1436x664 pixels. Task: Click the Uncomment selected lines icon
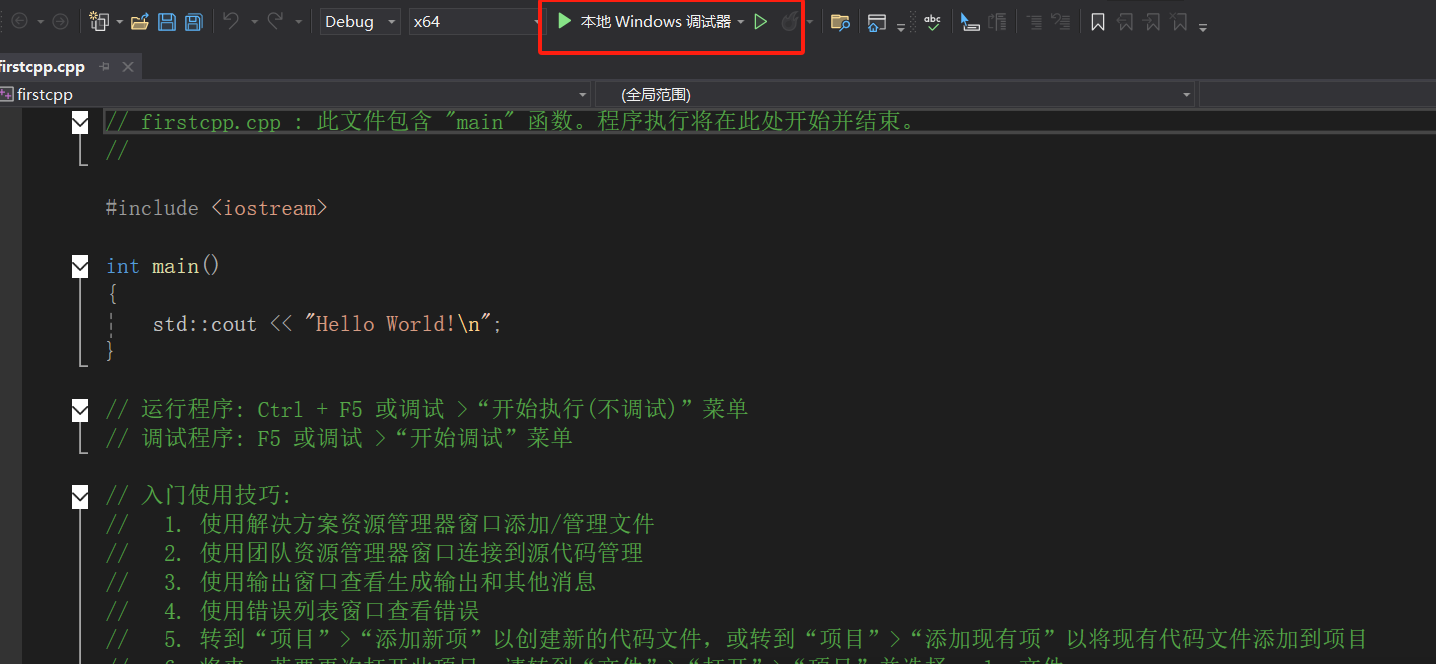pos(1061,22)
